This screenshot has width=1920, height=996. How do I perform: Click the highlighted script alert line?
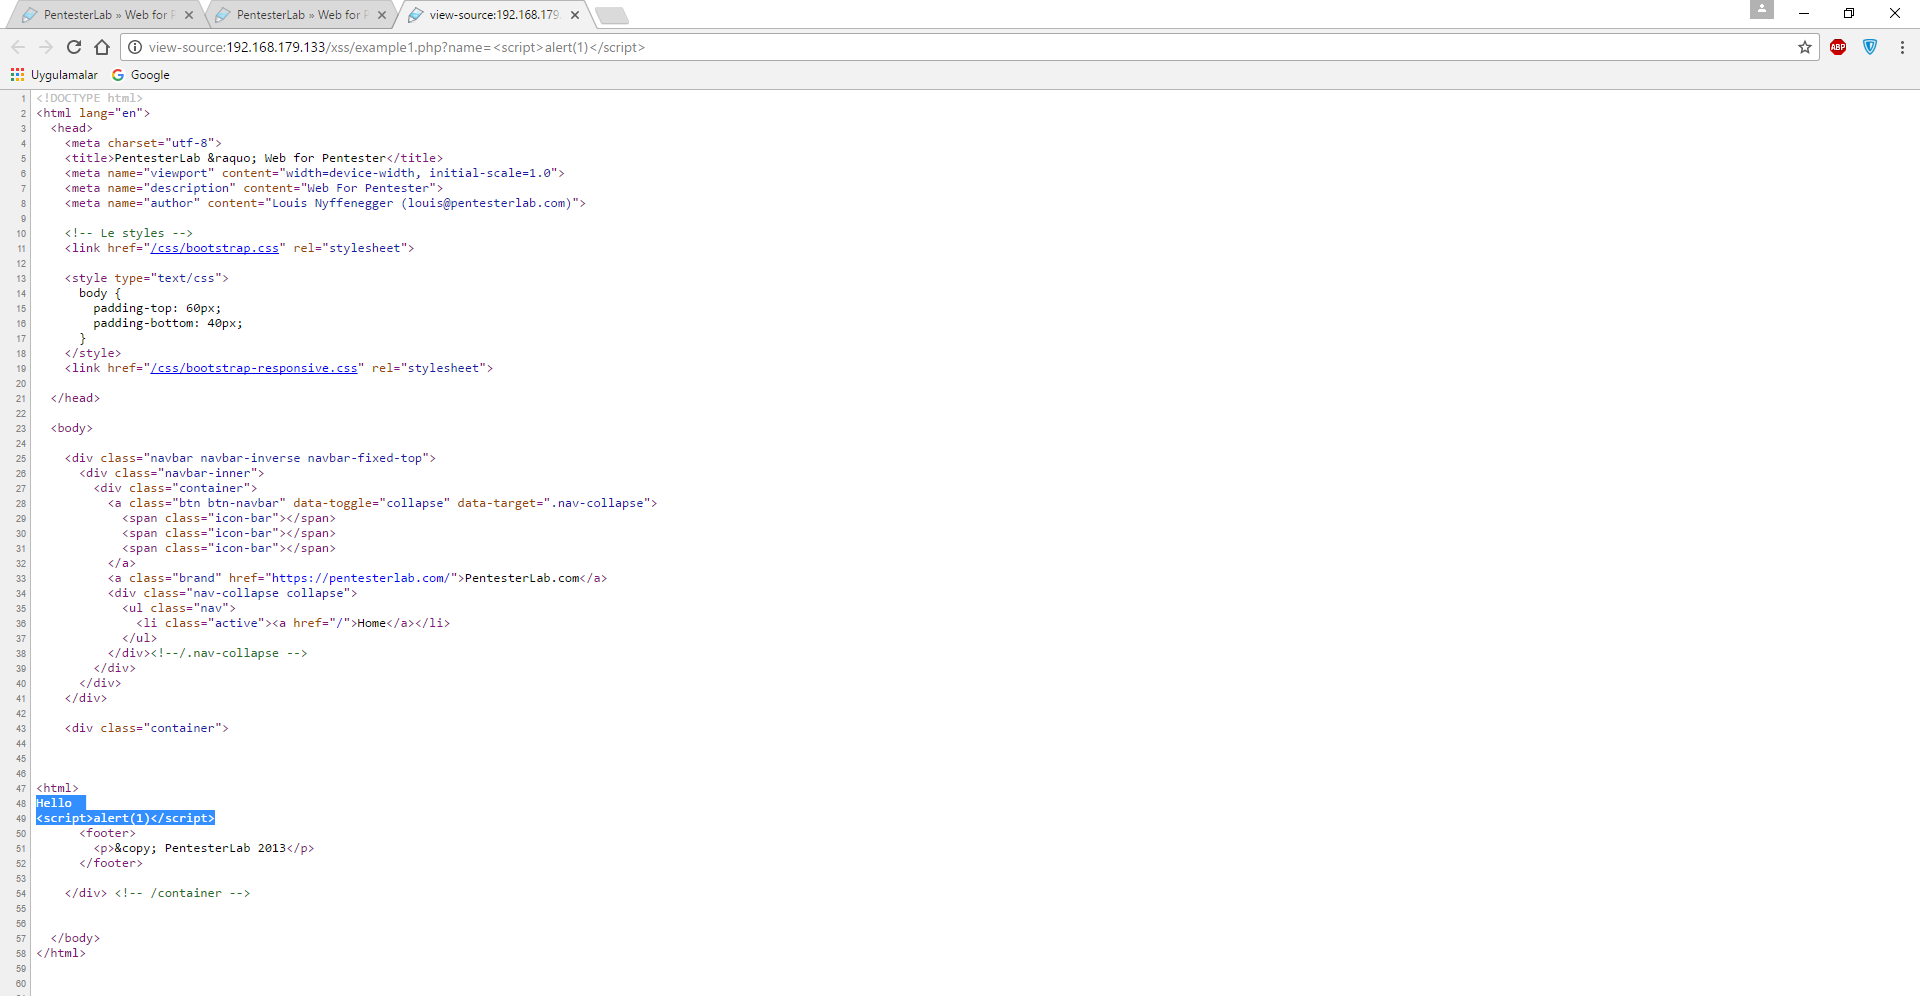pyautogui.click(x=126, y=818)
